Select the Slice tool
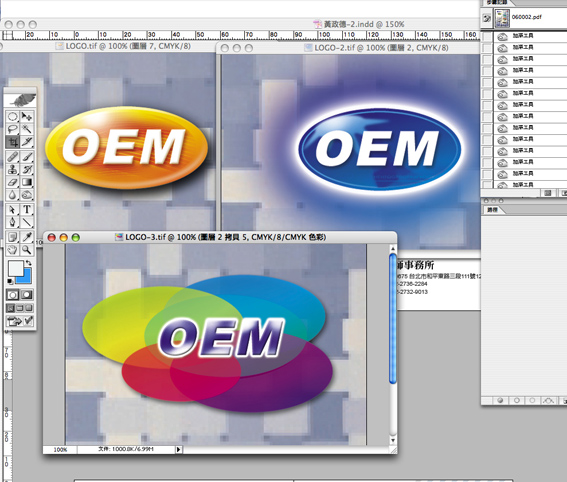The image size is (567, 482). pyautogui.click(x=27, y=142)
